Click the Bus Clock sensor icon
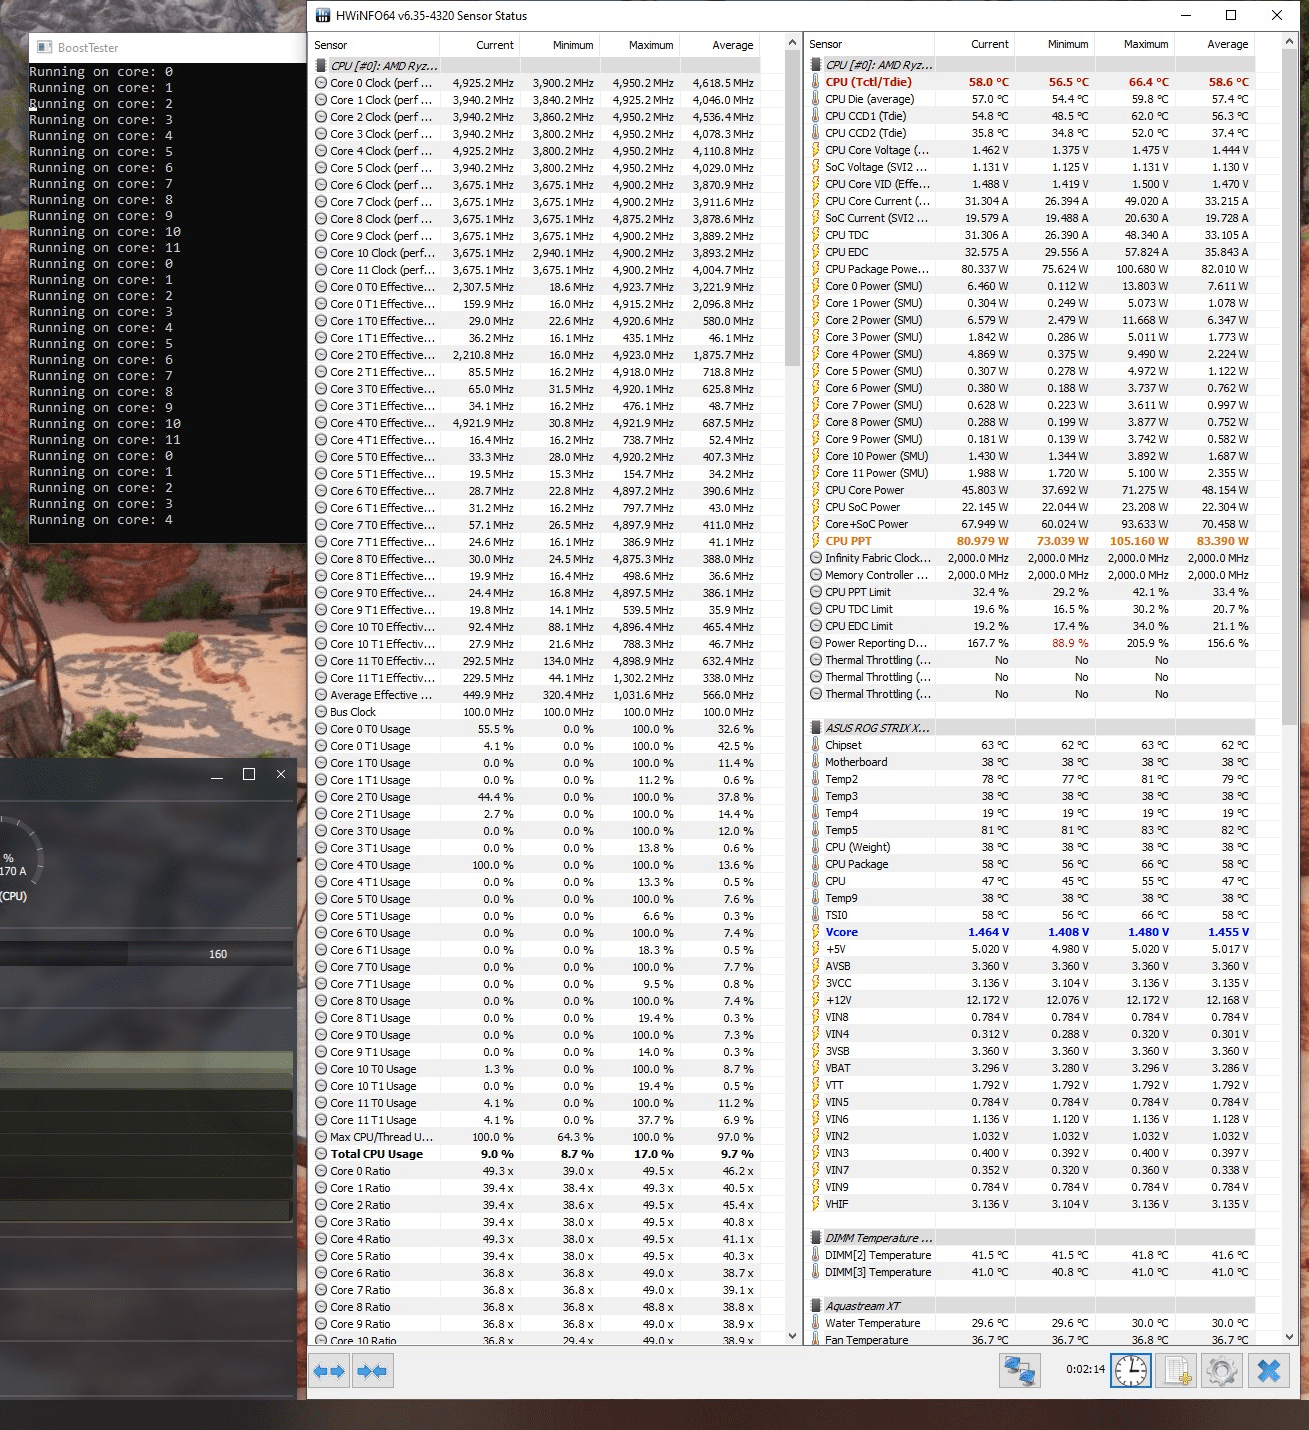1309x1430 pixels. (x=321, y=712)
